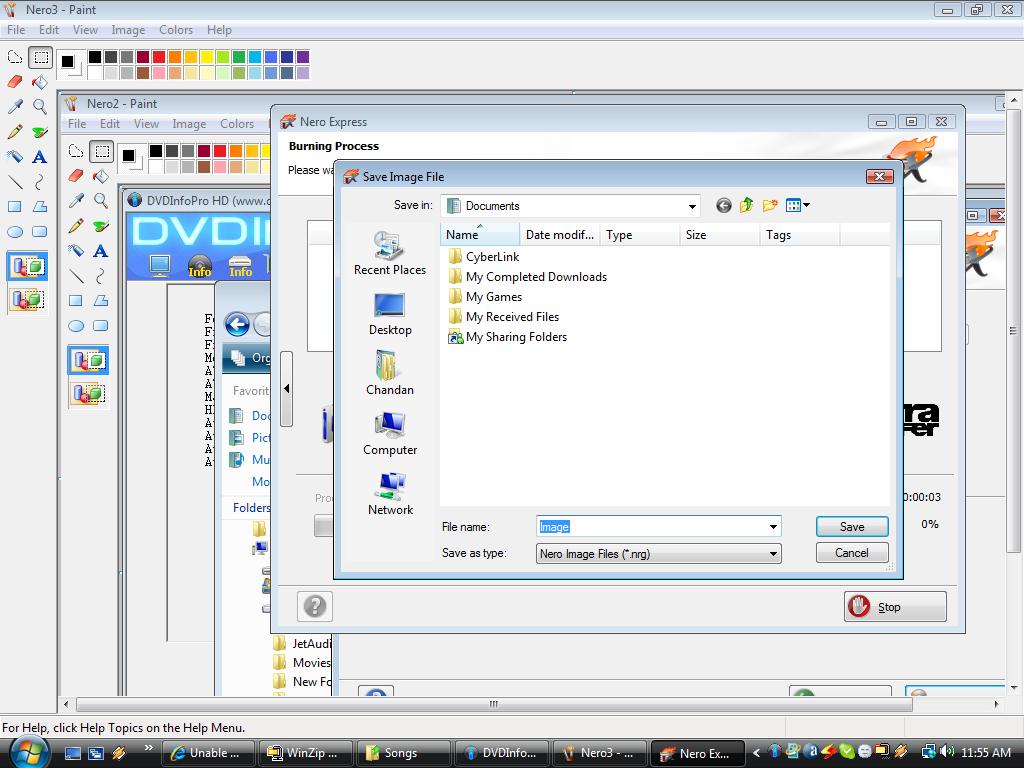Collapse the side panel arrow in Nero Express
The image size is (1024, 768).
click(x=286, y=389)
